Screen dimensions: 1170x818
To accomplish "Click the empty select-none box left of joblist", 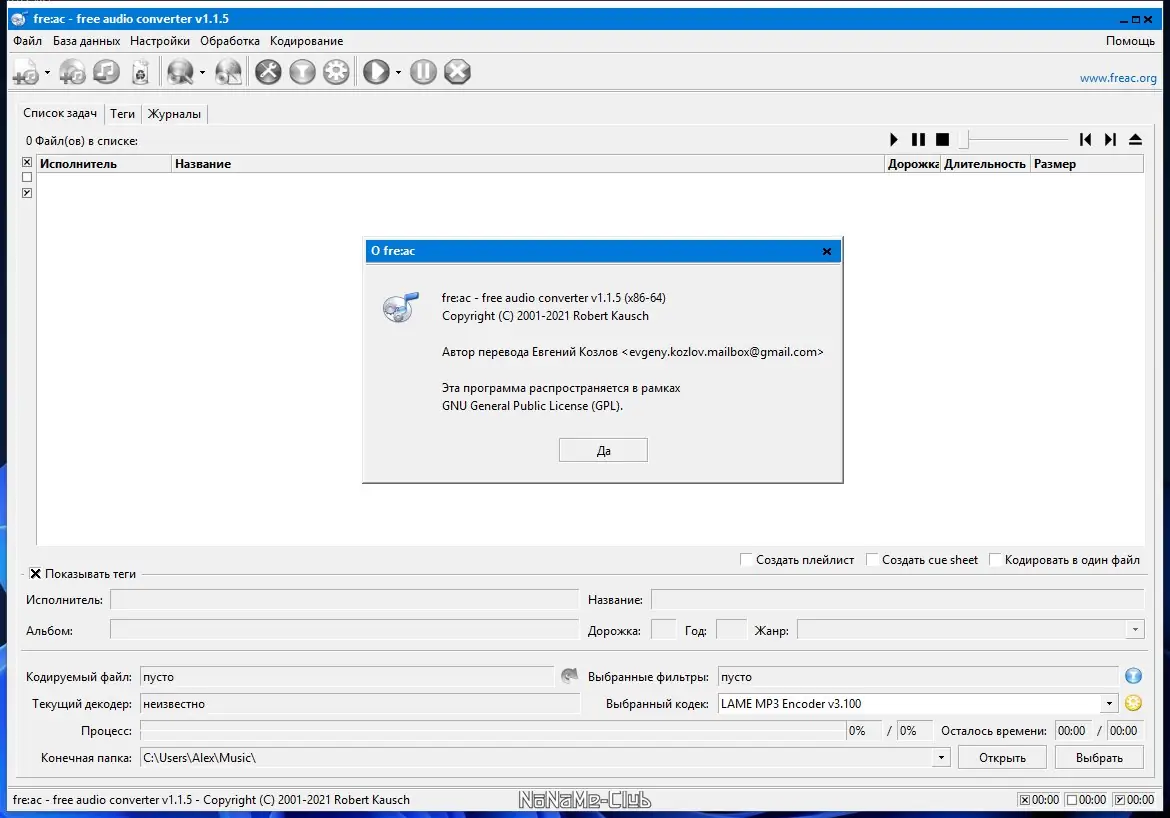I will 27,178.
